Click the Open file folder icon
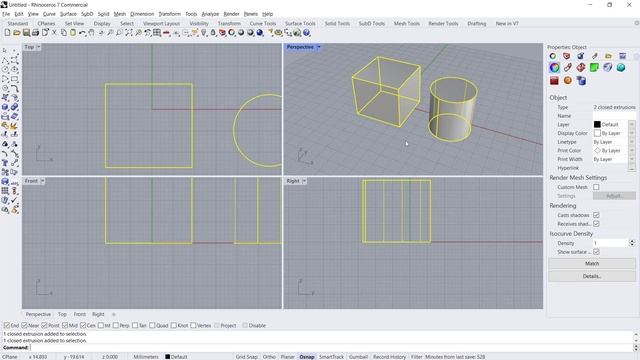This screenshot has height=360, width=640. coord(17,33)
